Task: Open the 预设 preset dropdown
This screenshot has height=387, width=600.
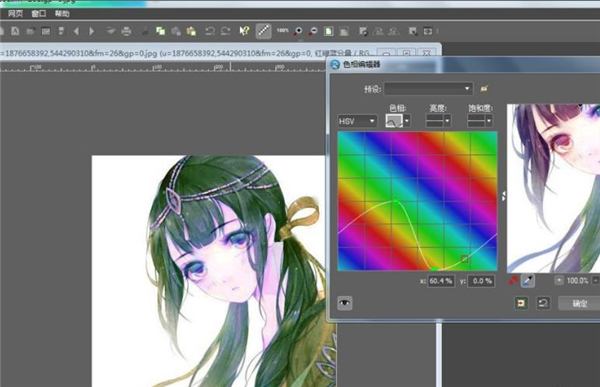Action: pos(428,89)
